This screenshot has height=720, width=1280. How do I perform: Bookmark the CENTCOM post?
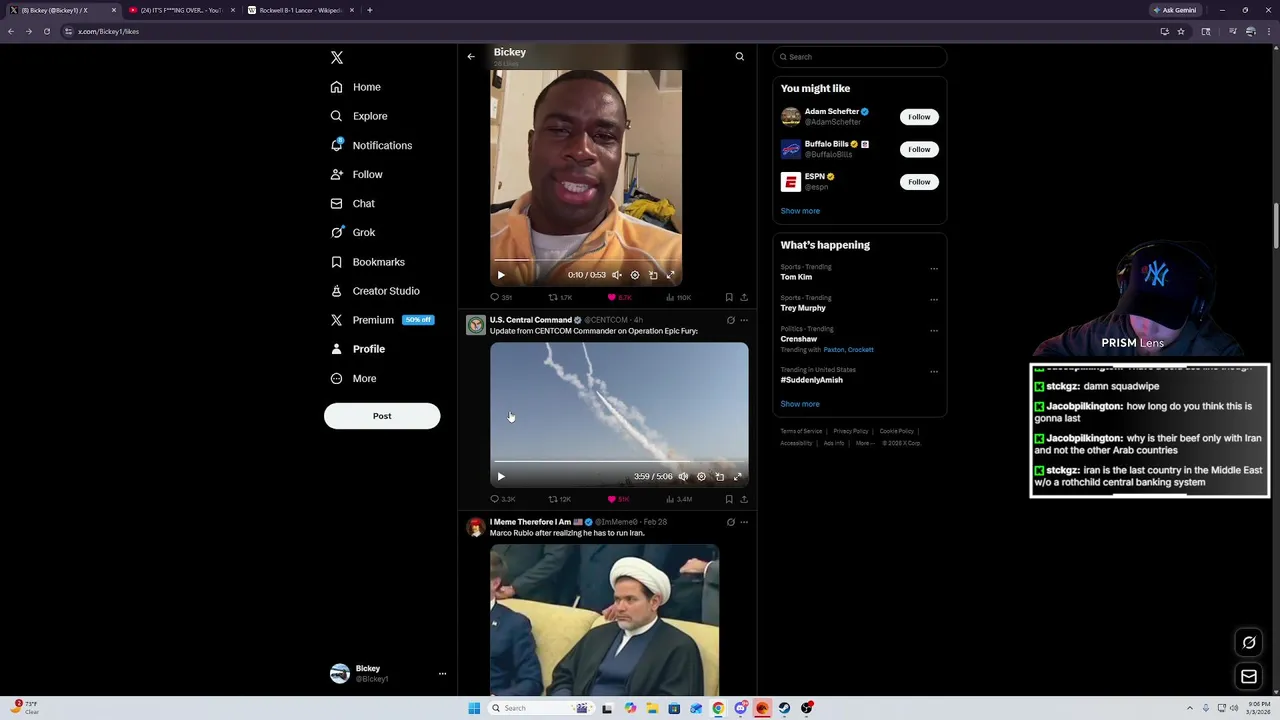point(729,499)
